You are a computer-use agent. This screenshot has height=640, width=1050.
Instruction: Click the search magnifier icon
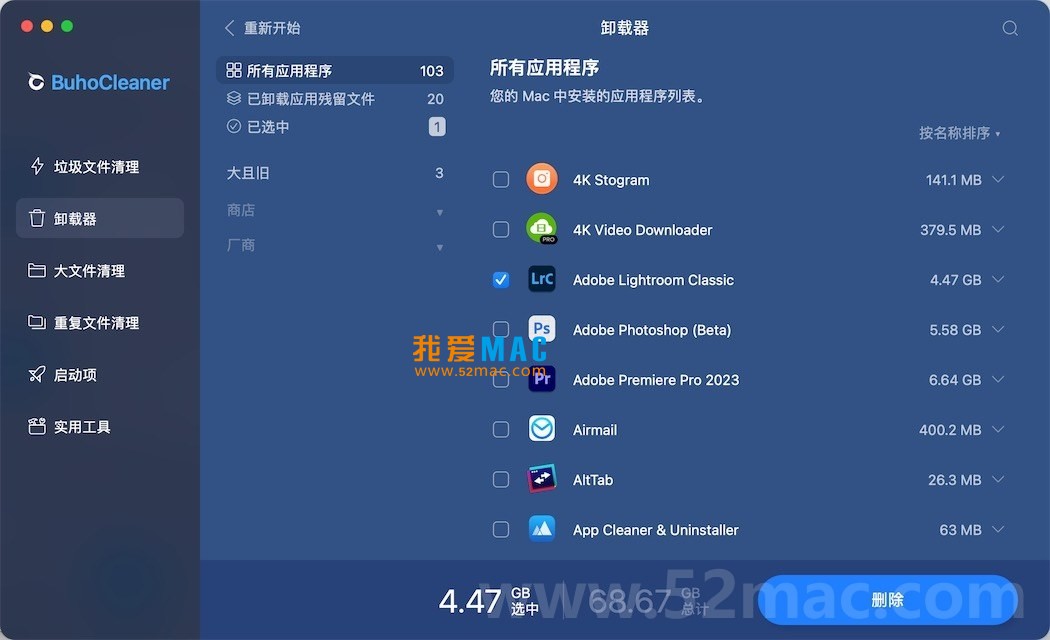tap(1010, 28)
